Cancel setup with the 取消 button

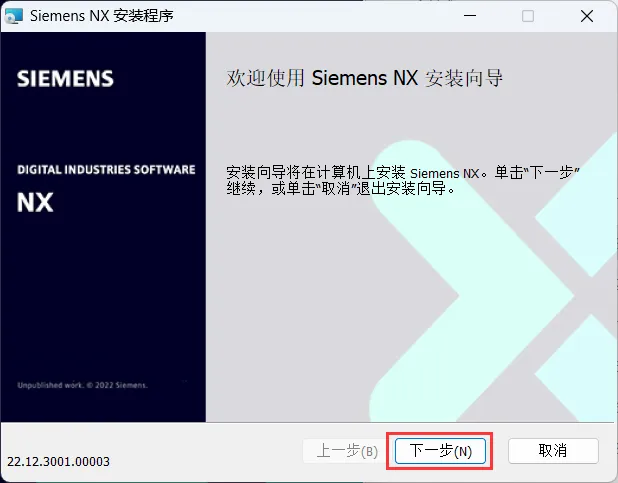[x=553, y=451]
